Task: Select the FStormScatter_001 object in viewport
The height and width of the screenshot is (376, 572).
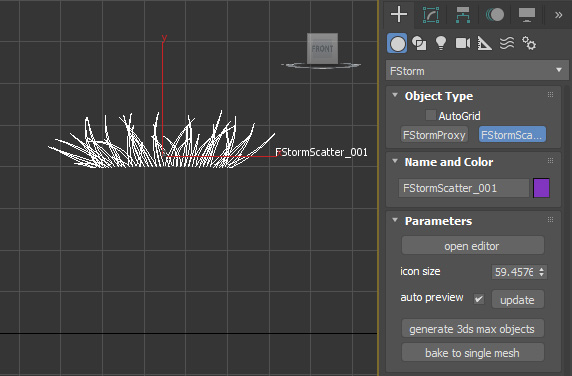Action: pyautogui.click(x=162, y=140)
